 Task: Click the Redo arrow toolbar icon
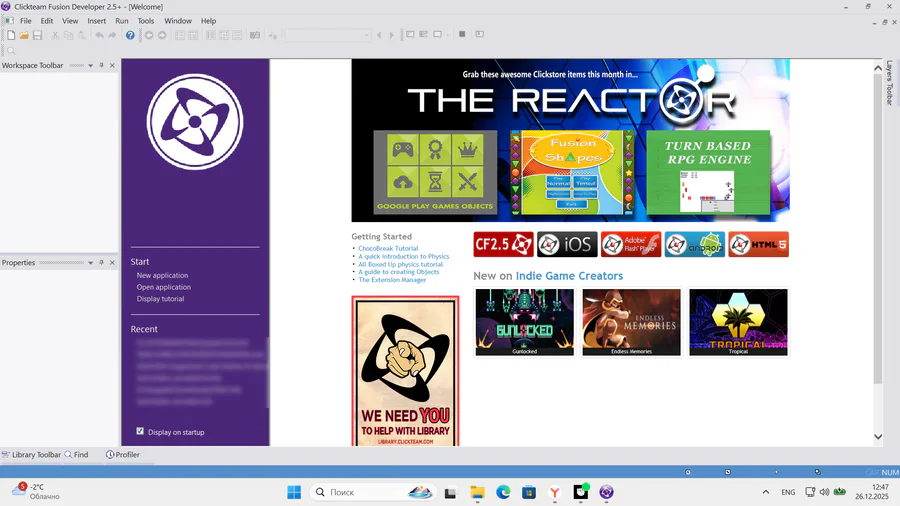click(112, 36)
